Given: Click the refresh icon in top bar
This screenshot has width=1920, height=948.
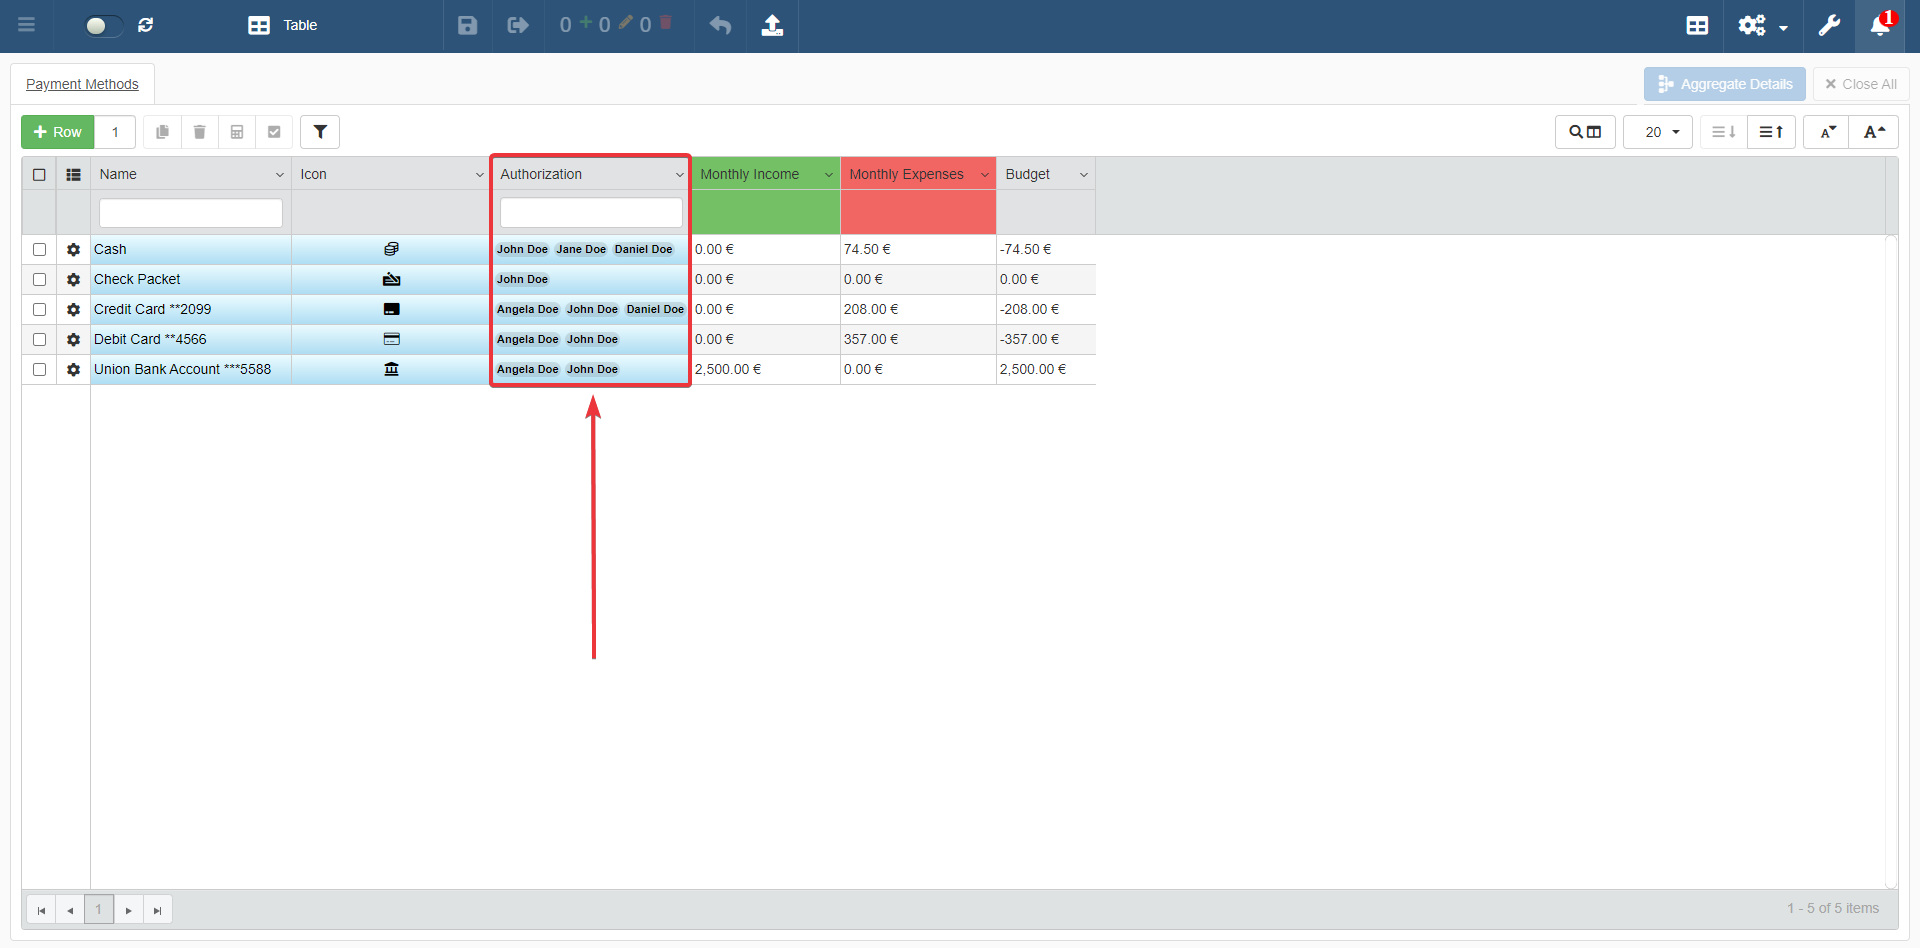Looking at the screenshot, I should (146, 25).
